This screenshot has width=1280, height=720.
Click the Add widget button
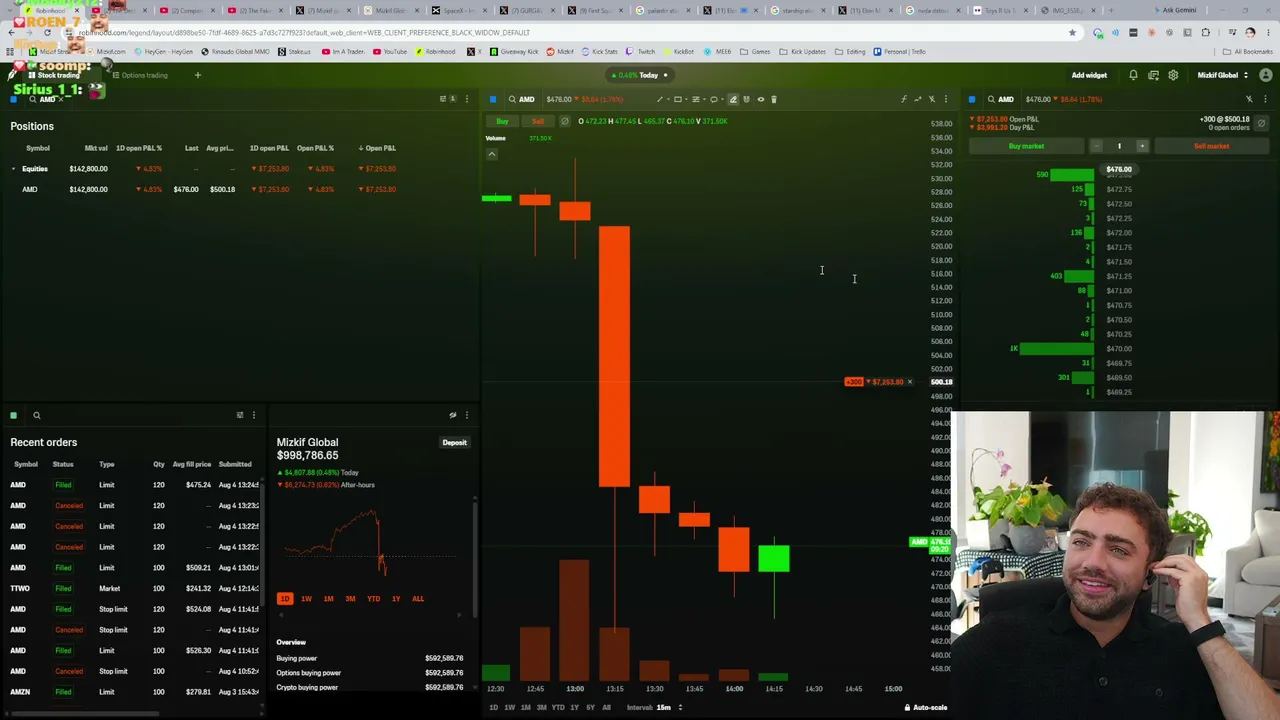pyautogui.click(x=1089, y=75)
